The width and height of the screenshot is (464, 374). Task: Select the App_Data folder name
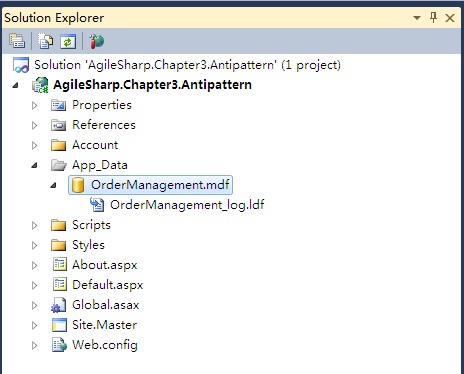coord(100,165)
